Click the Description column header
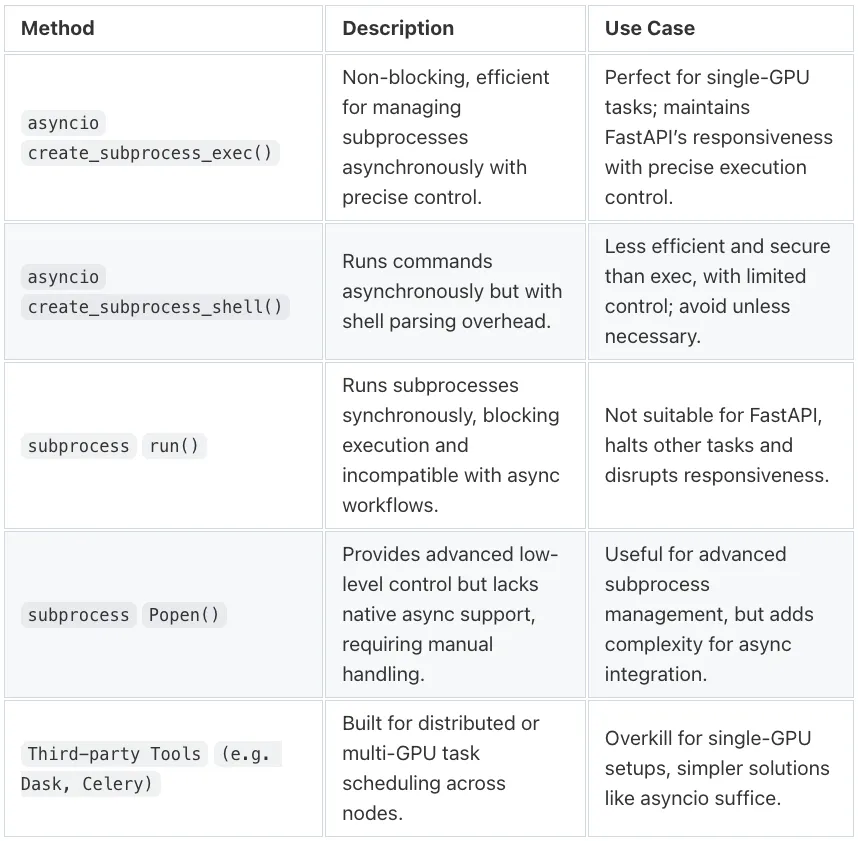858x841 pixels. tap(398, 28)
